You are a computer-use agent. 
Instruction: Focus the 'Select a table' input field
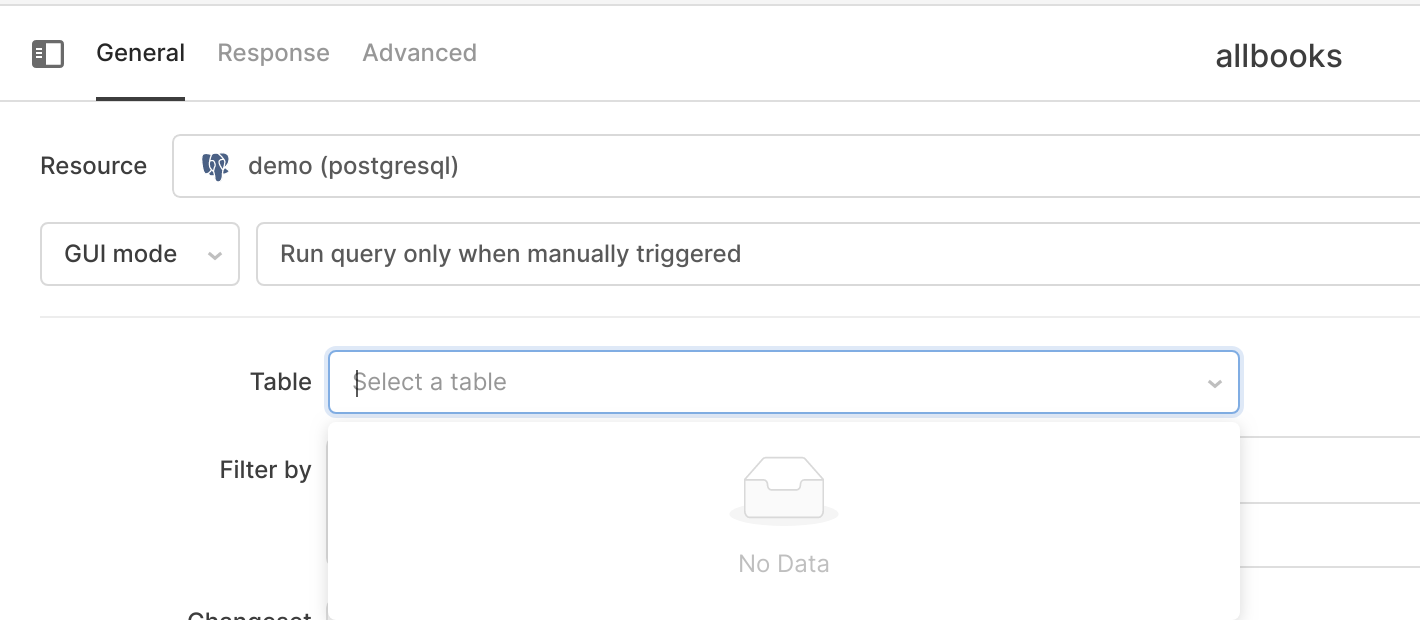784,382
